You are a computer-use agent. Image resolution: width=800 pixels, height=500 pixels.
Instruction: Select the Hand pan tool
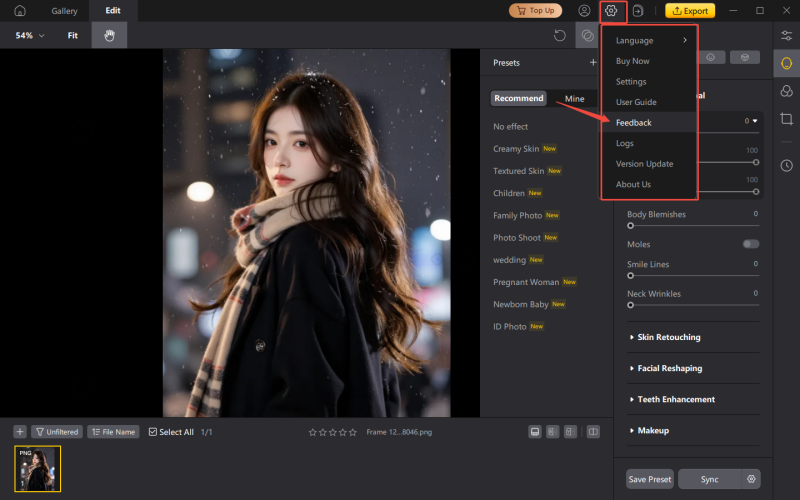point(109,35)
